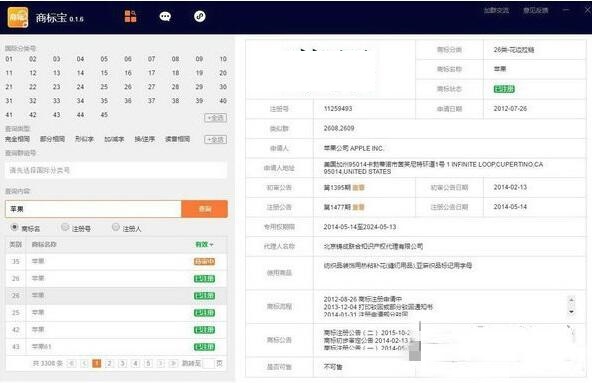592x383 pixels.
Task: Select international class 16
Action: (x=128, y=73)
